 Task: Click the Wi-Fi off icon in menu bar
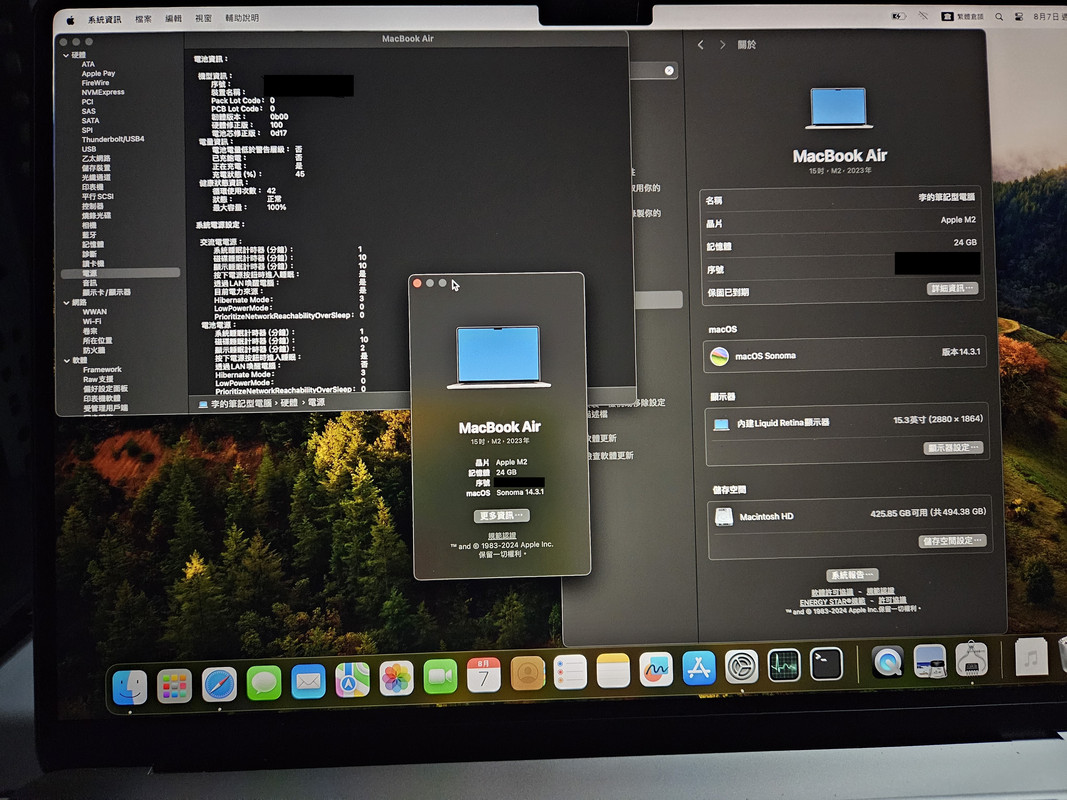[923, 16]
